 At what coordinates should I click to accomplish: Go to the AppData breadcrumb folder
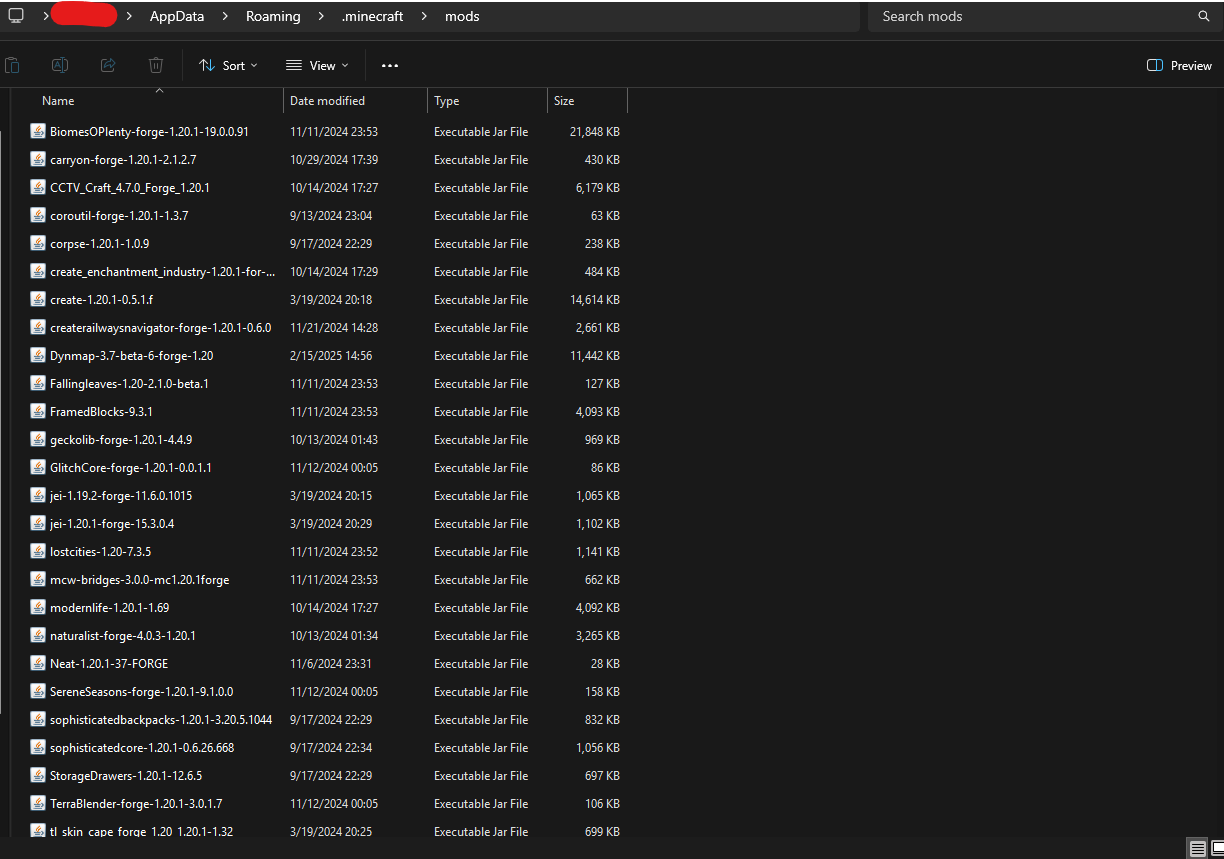(x=177, y=16)
